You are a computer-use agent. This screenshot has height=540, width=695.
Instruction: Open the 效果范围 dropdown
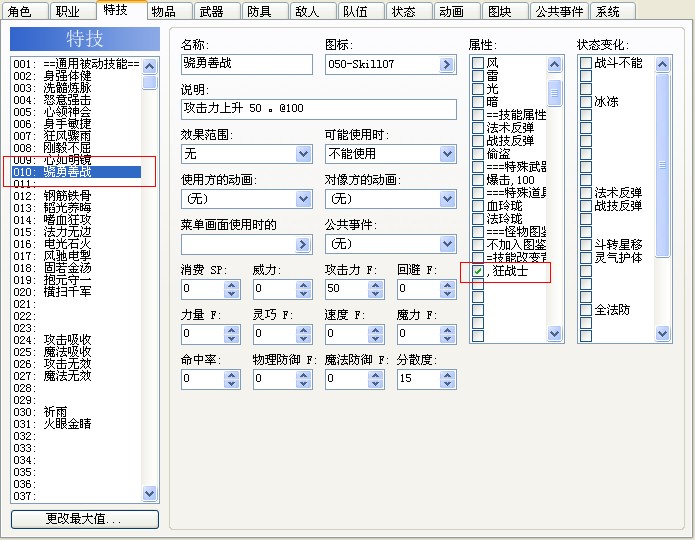(x=247, y=154)
